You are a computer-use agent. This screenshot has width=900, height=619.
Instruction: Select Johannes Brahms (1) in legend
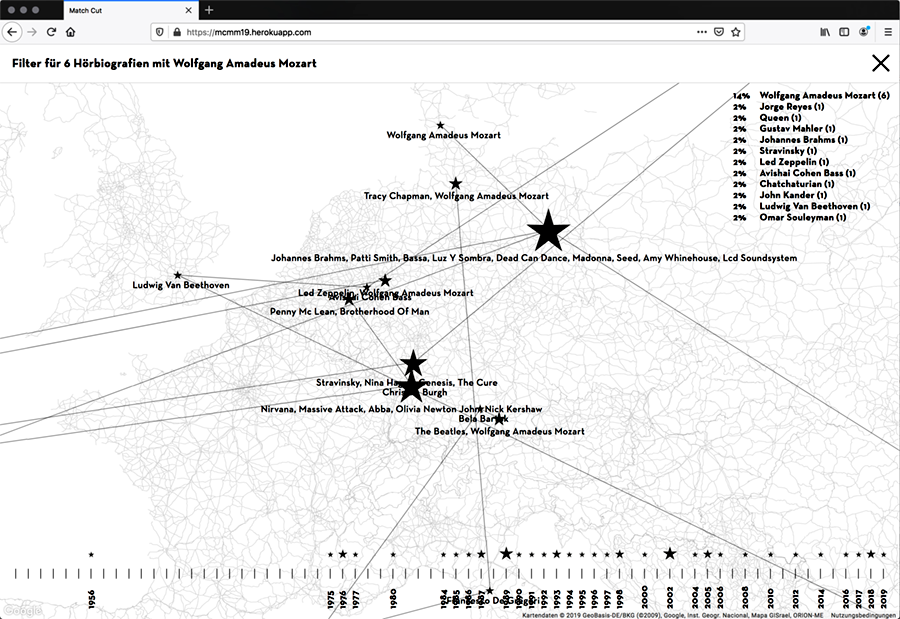tap(804, 140)
